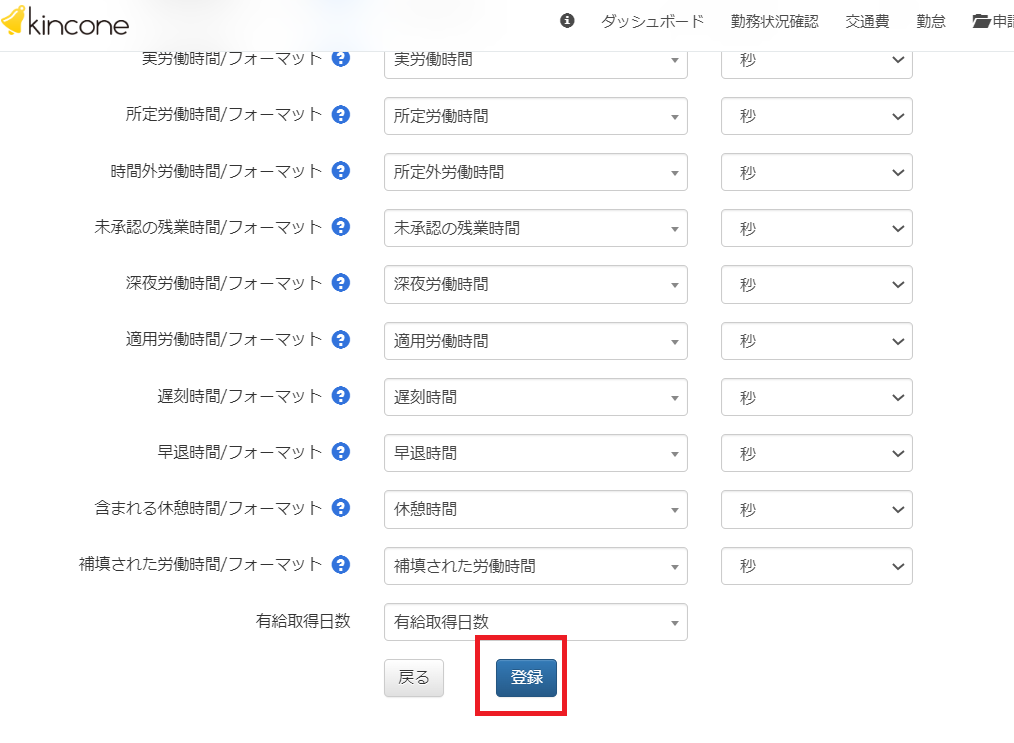Screen dimensions: 1014x743
Task: Expand the 未承認の残業時間 field dropdown
Action: [535, 228]
